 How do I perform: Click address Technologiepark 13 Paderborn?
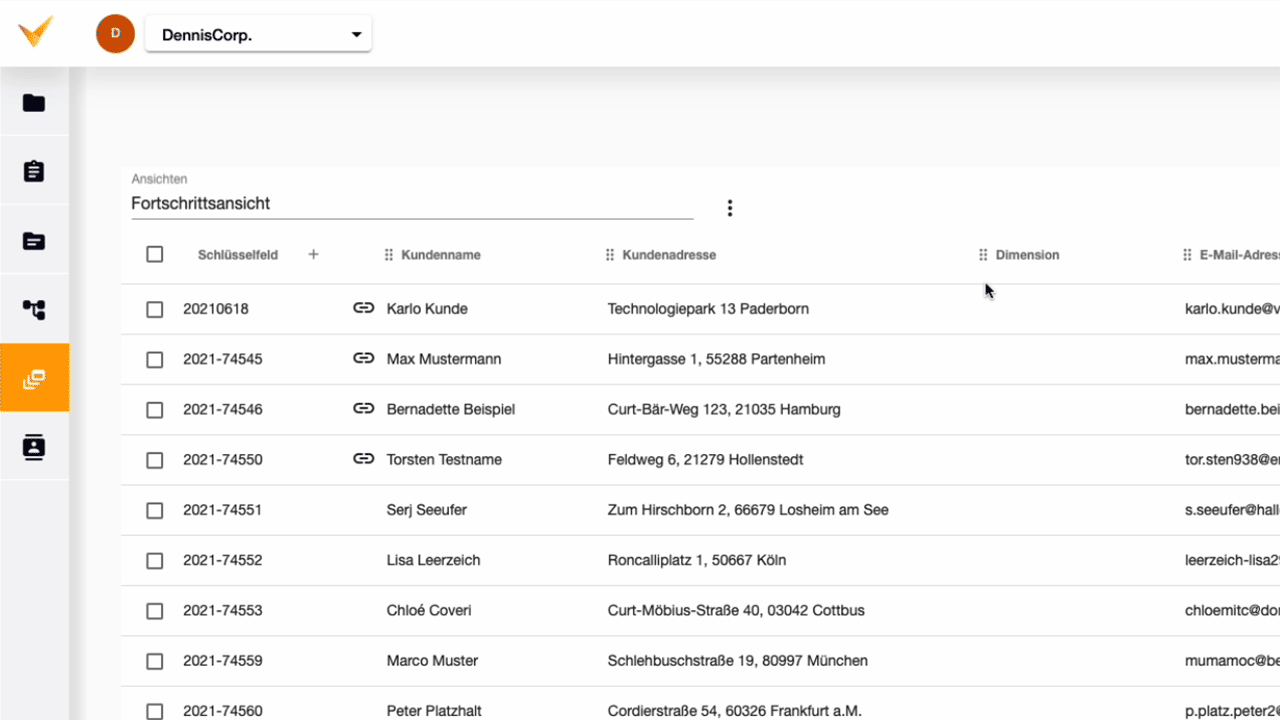[708, 309]
